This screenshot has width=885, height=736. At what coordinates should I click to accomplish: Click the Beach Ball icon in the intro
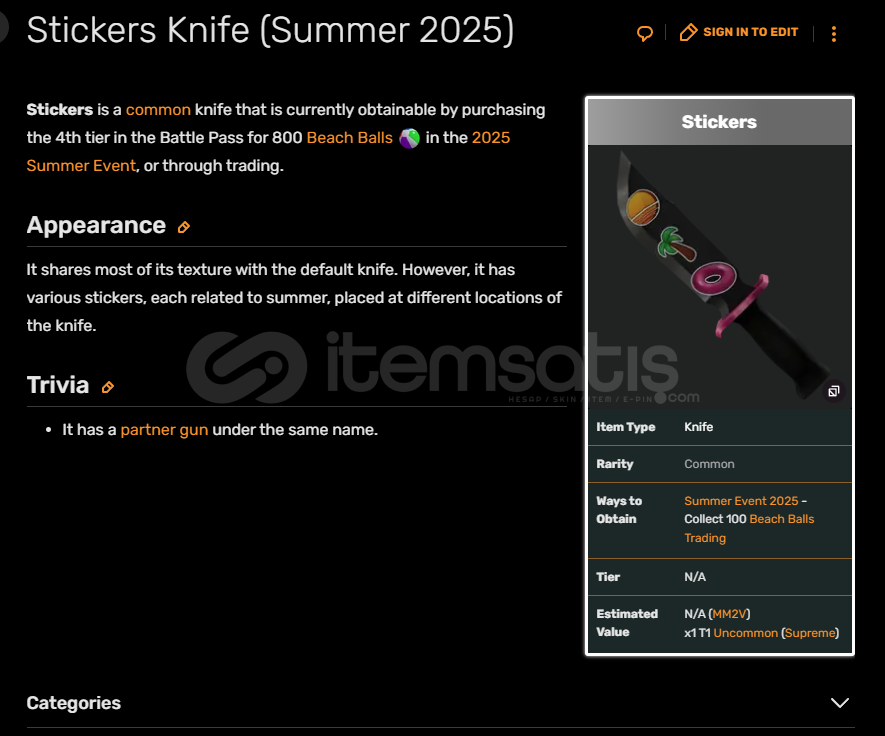point(409,138)
